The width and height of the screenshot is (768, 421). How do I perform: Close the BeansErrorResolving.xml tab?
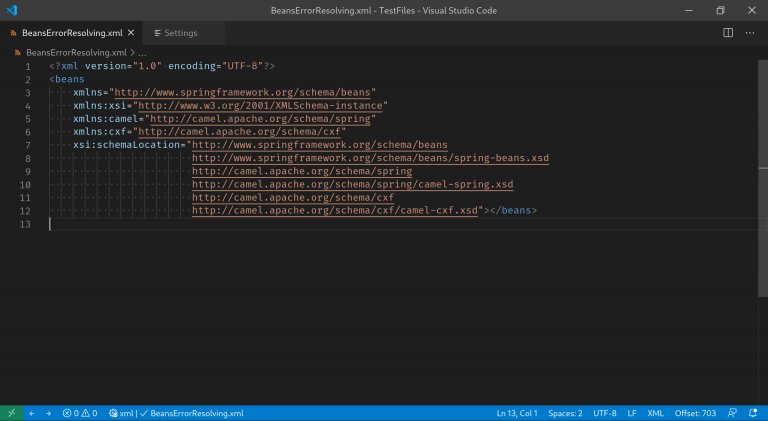(x=128, y=33)
